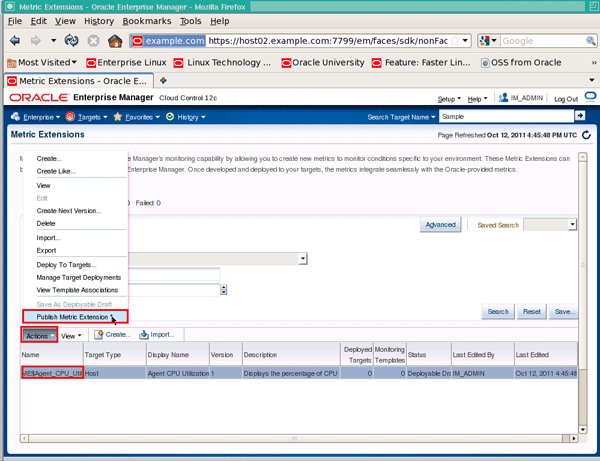
Task: Select View Template Associations menu entry
Action: pyautogui.click(x=77, y=290)
